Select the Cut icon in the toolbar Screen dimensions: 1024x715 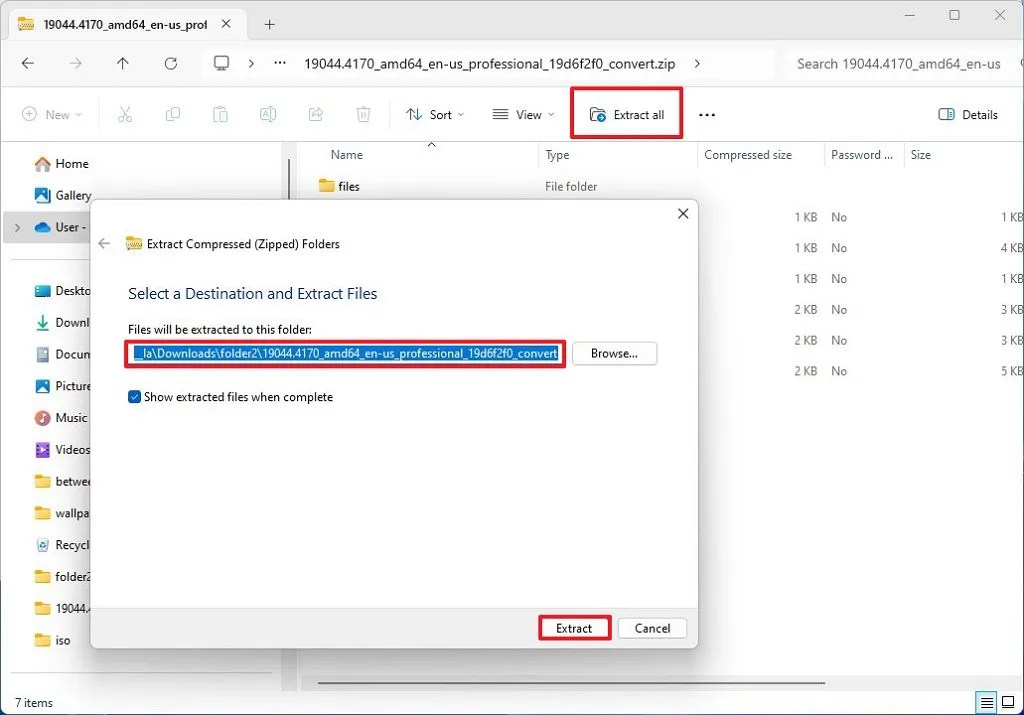(x=125, y=114)
